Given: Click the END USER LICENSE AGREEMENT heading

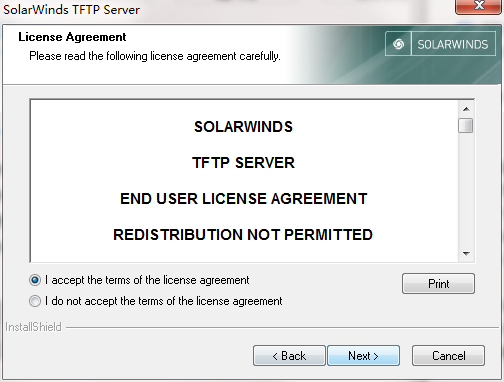Looking at the screenshot, I should point(244,199).
